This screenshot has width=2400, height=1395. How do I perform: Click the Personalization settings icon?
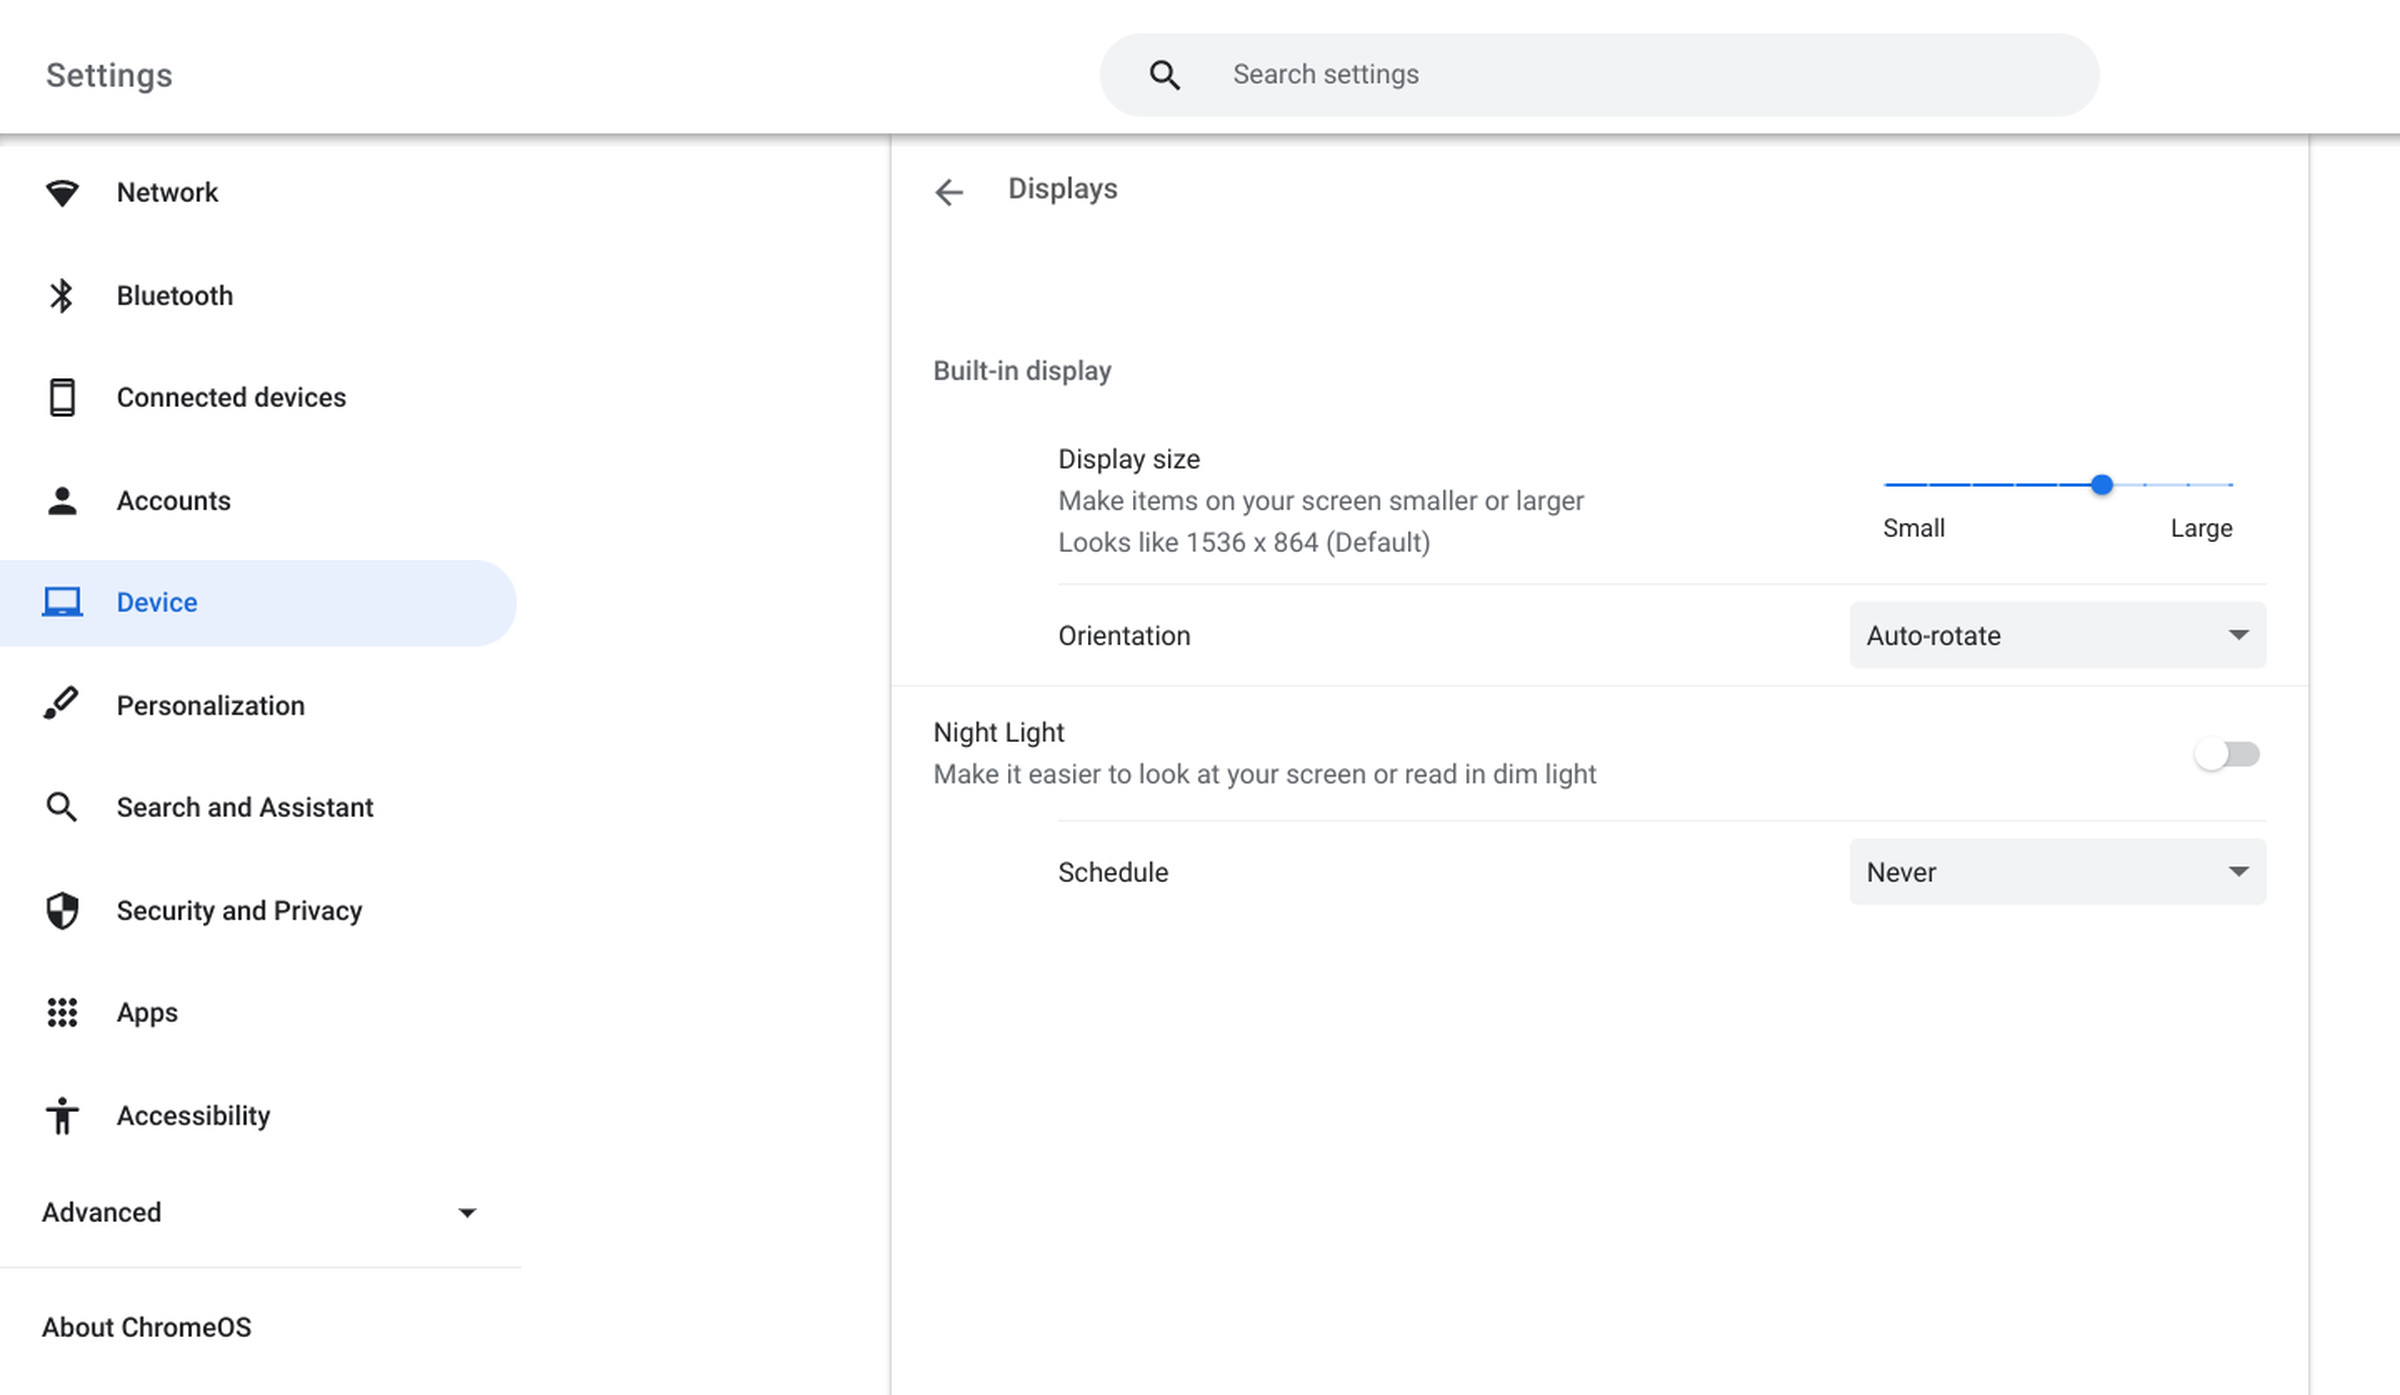pos(61,704)
